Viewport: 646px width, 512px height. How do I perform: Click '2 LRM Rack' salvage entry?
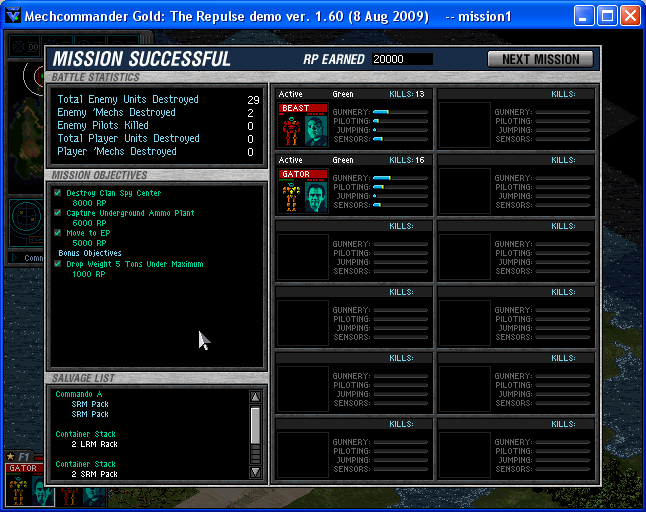pyautogui.click(x=94, y=444)
